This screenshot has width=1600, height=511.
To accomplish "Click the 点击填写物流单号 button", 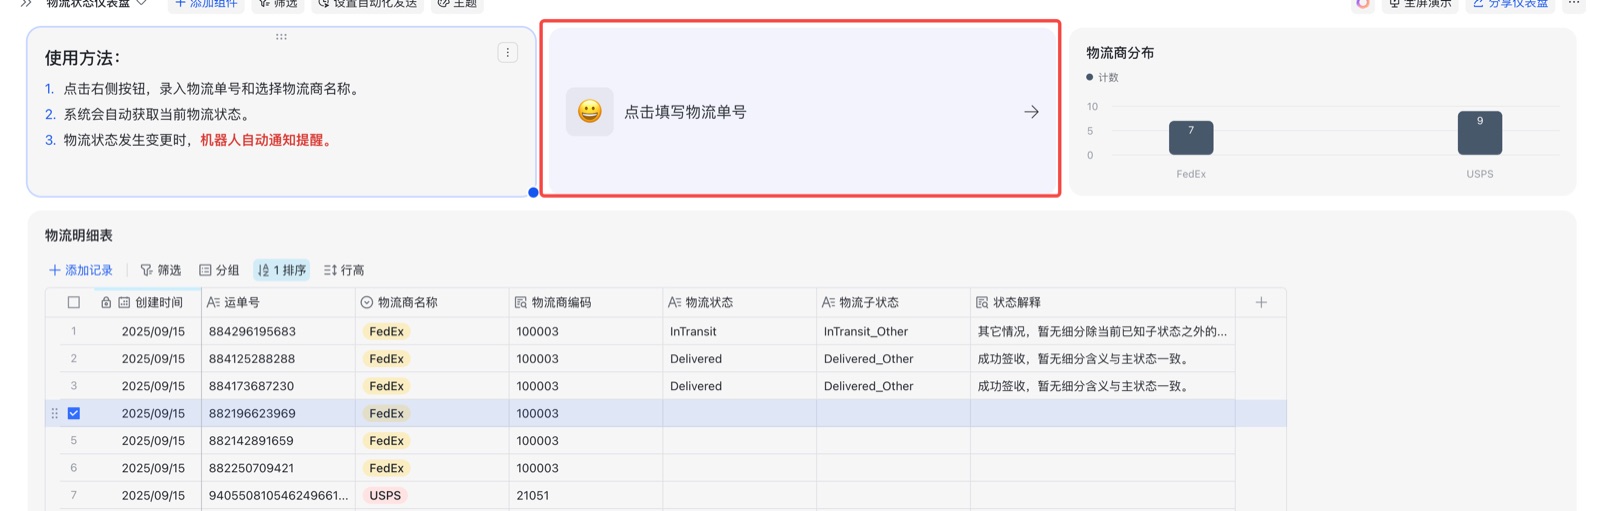I will [x=803, y=112].
